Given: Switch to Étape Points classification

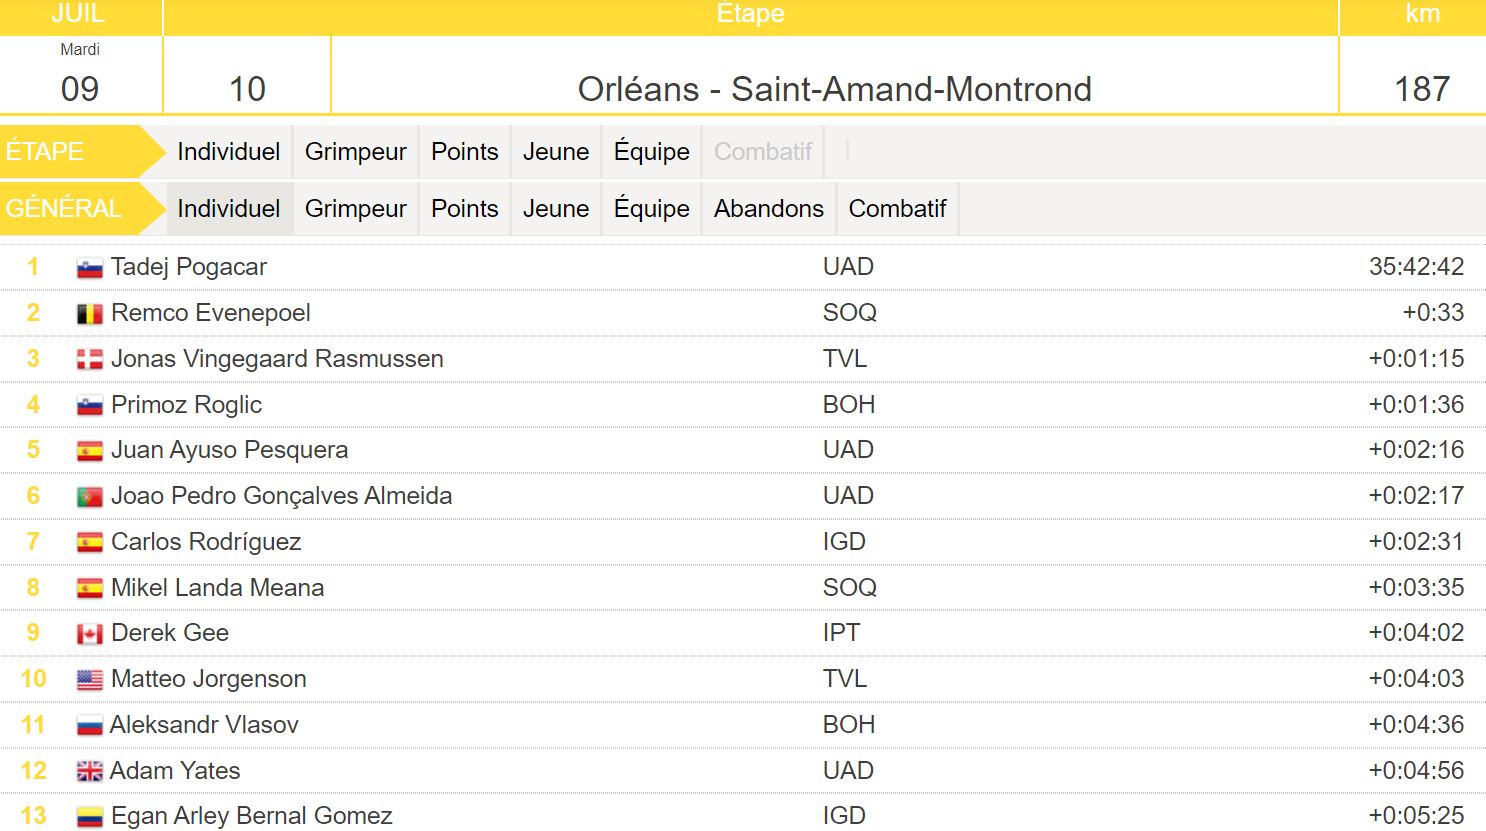Looking at the screenshot, I should (464, 152).
